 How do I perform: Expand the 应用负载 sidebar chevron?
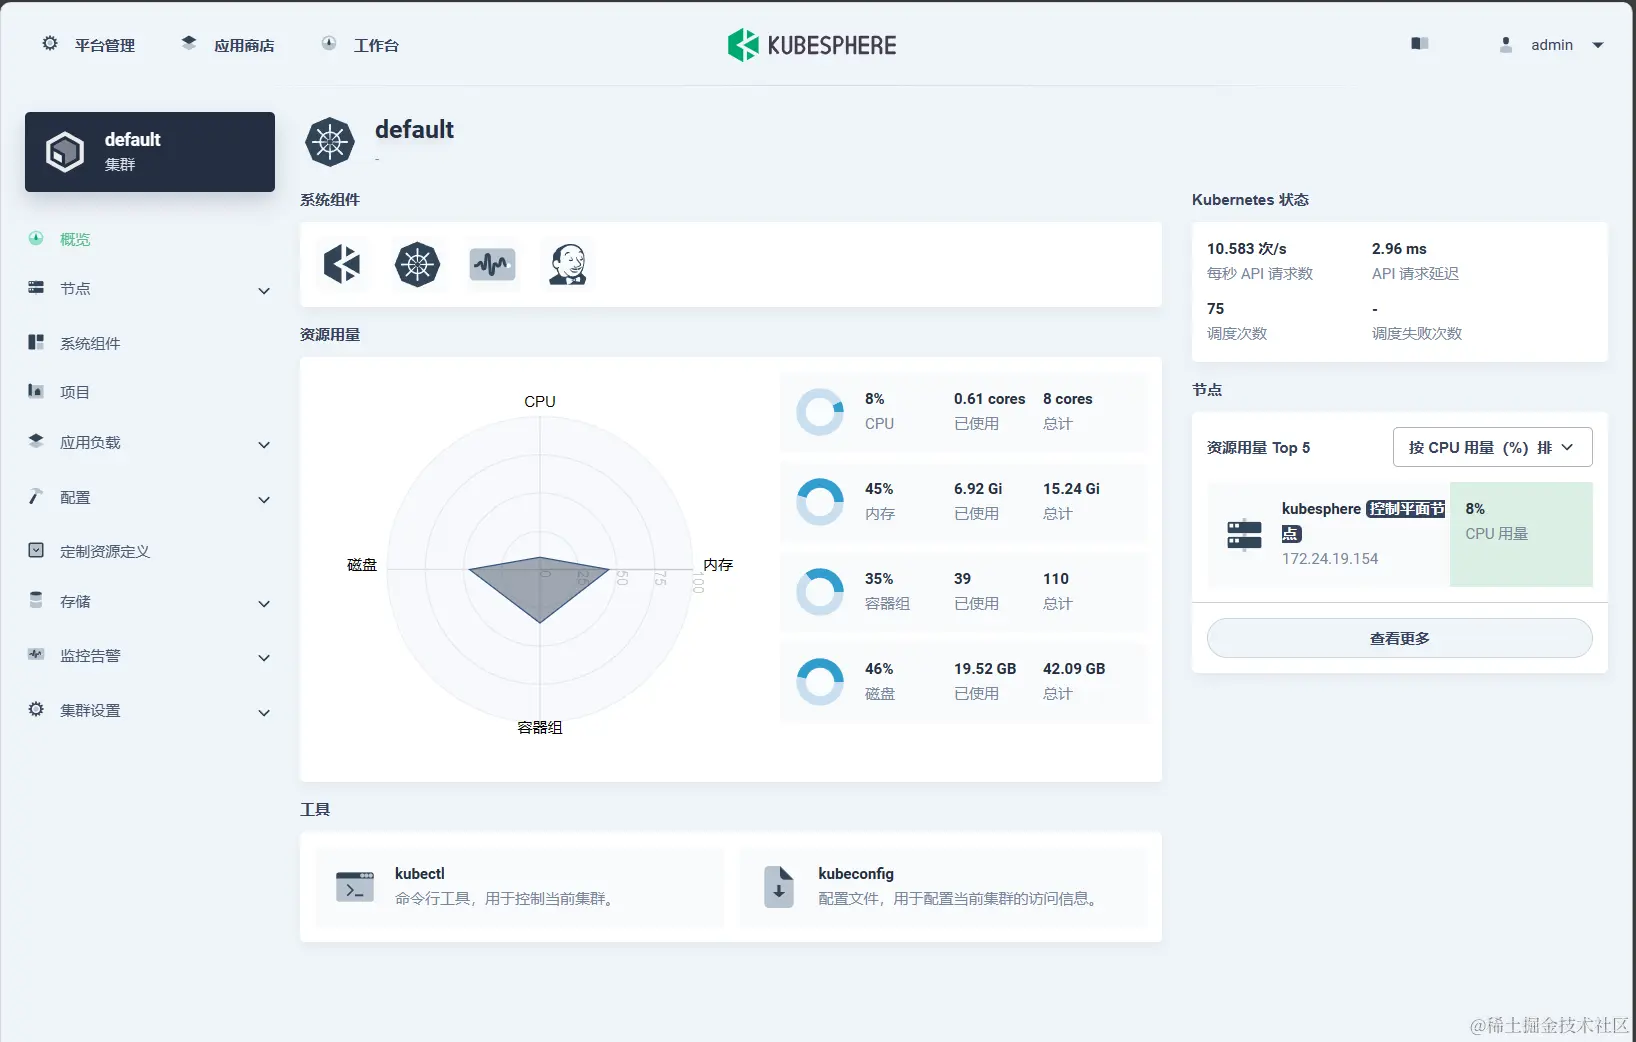pyautogui.click(x=264, y=445)
